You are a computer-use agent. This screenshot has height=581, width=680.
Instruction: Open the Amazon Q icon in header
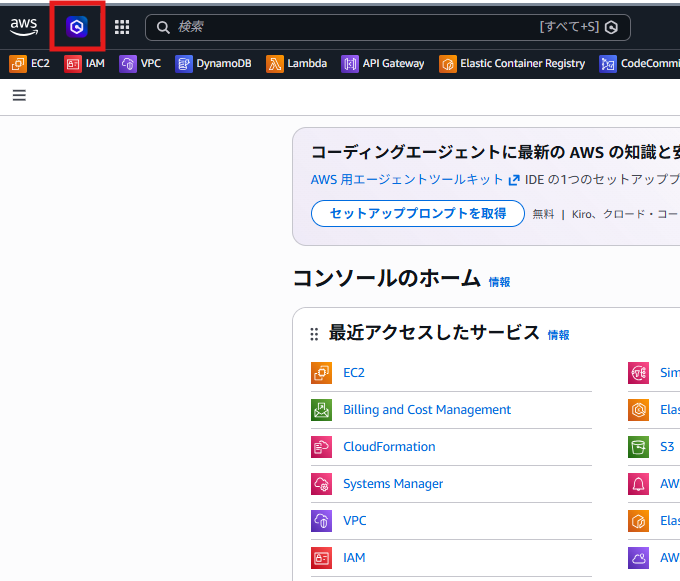pyautogui.click(x=77, y=27)
